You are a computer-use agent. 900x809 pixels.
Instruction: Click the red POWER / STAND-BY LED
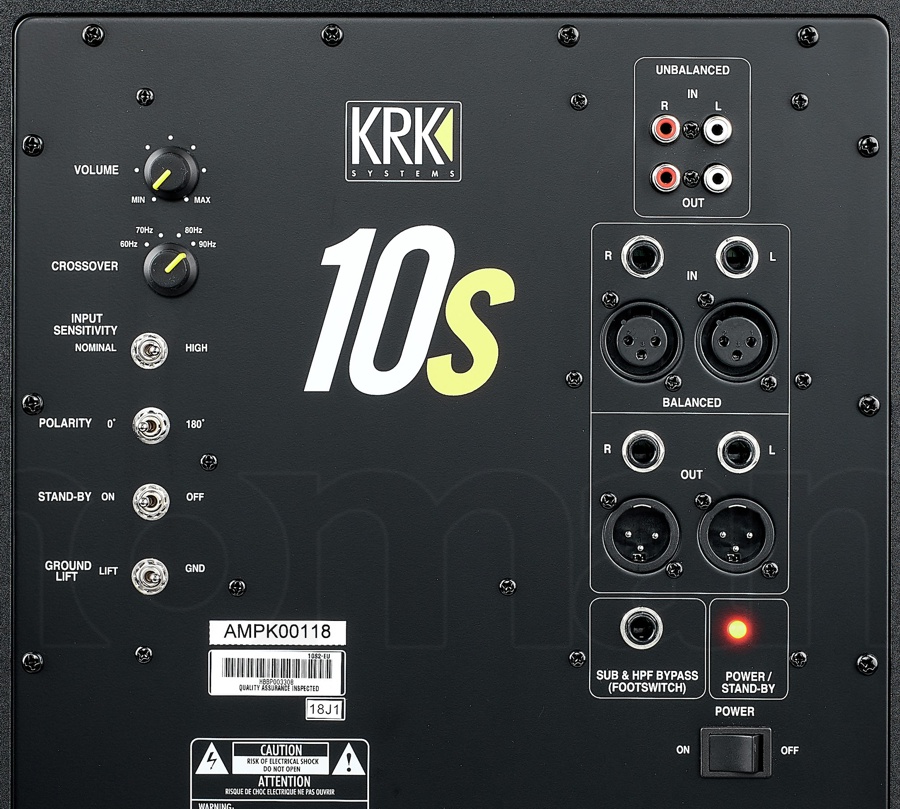[738, 629]
